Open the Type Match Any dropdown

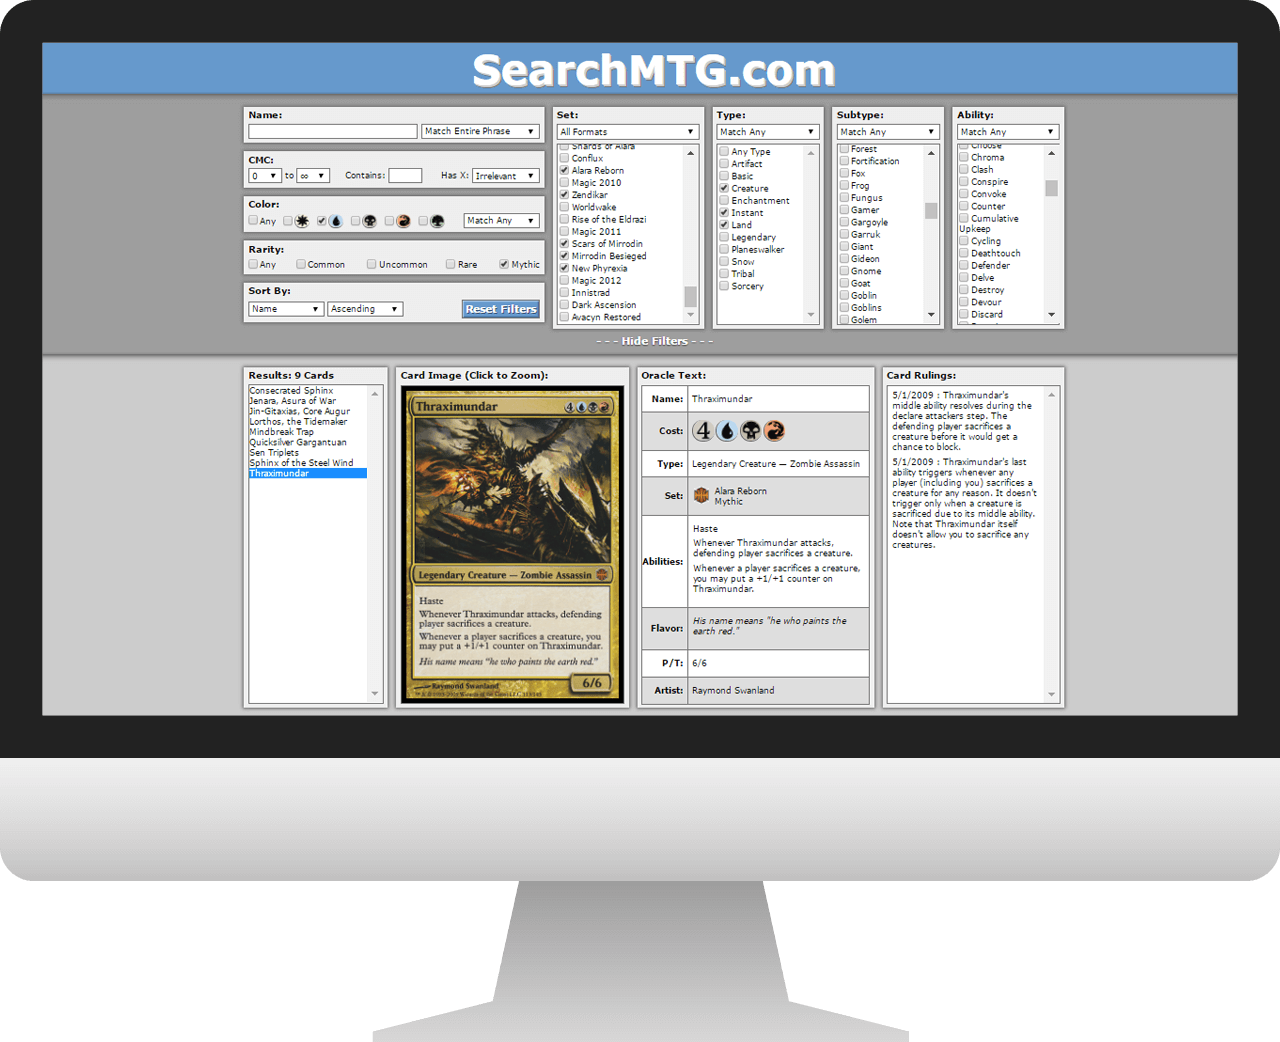(768, 131)
